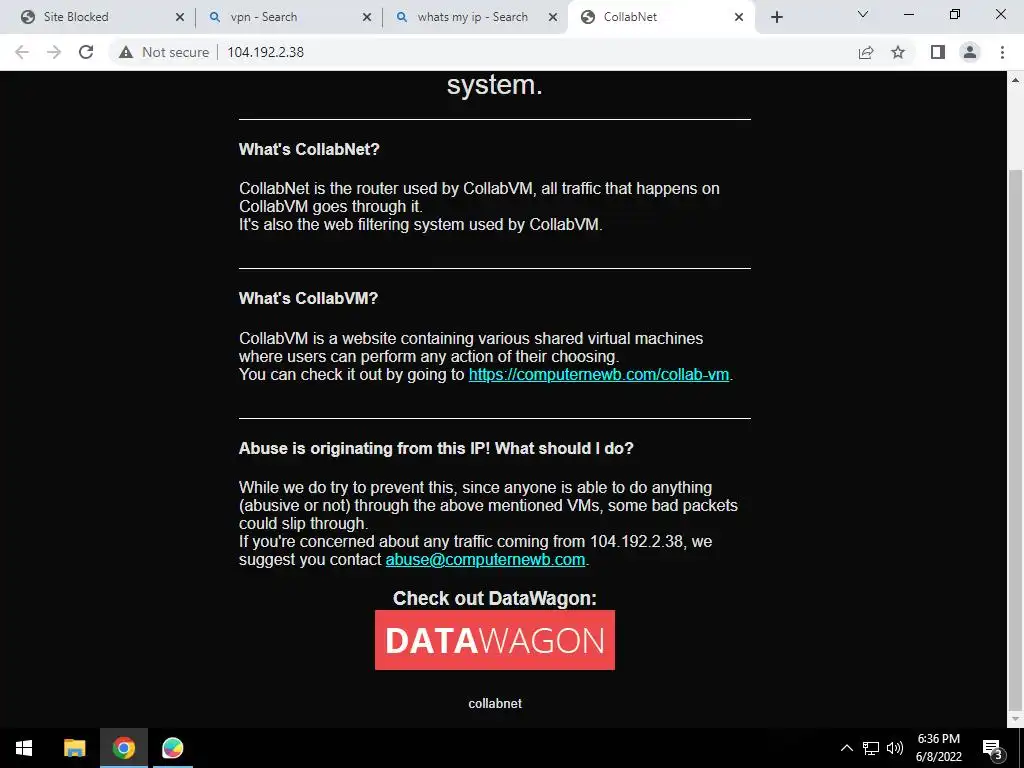Reload the current page
Viewport: 1024px width, 768px height.
point(86,52)
